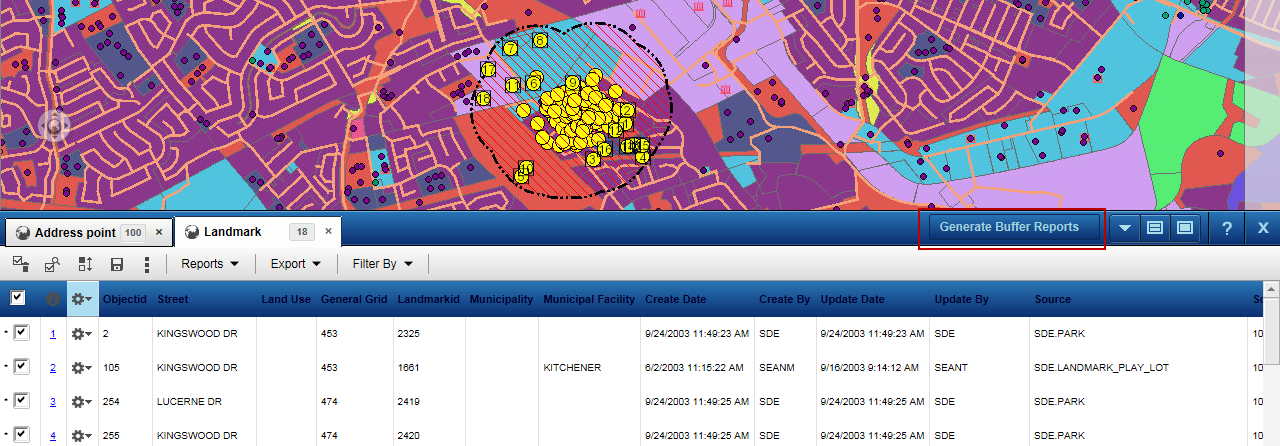Open gear actions menu for row 1
This screenshot has width=1280, height=446.
click(x=81, y=334)
